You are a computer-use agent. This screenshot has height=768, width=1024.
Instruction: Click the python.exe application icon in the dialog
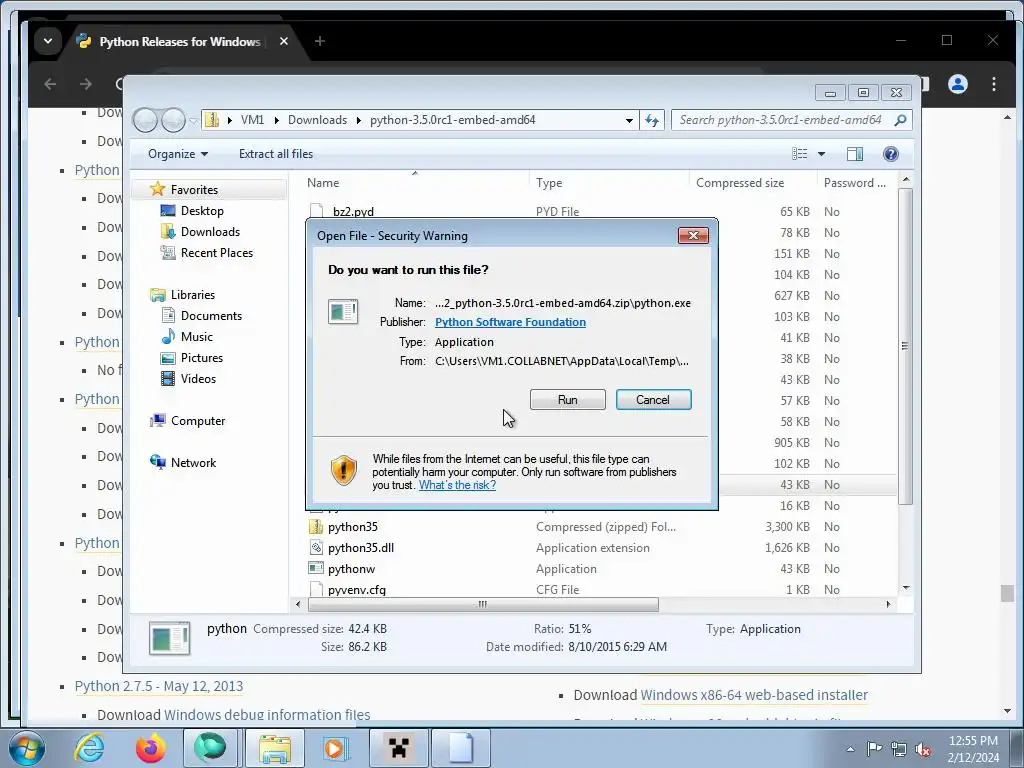pyautogui.click(x=343, y=312)
